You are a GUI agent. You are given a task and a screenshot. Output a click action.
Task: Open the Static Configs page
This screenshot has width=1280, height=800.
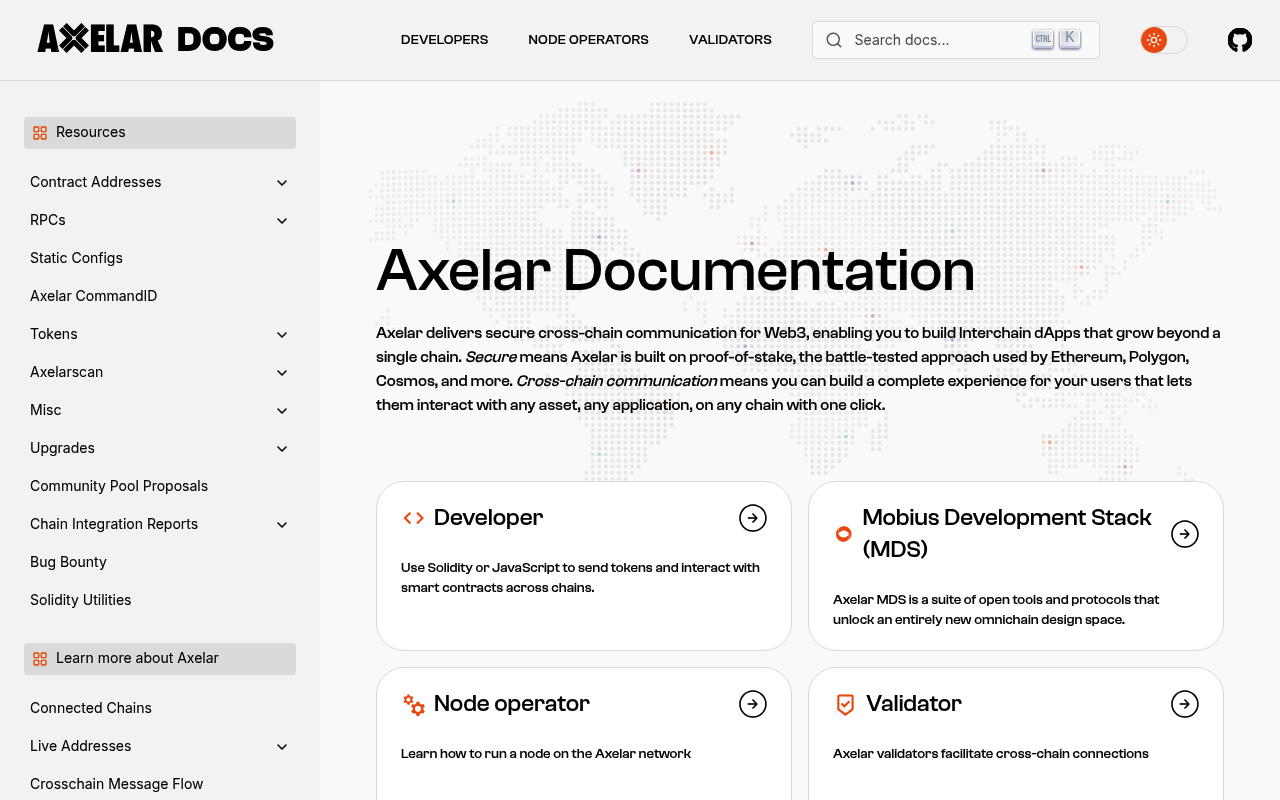(x=76, y=258)
